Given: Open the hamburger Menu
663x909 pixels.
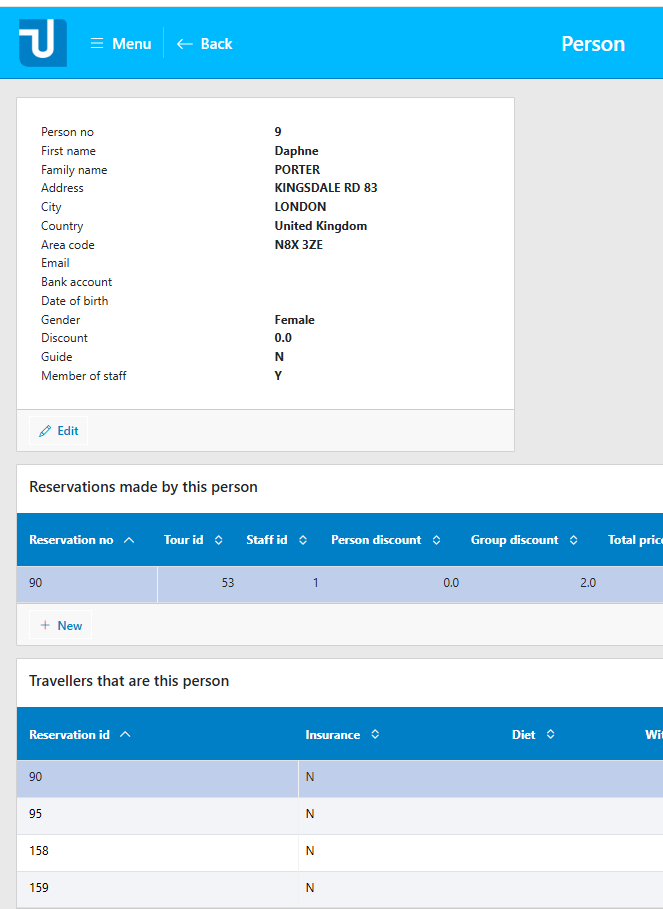Looking at the screenshot, I should click(x=120, y=43).
